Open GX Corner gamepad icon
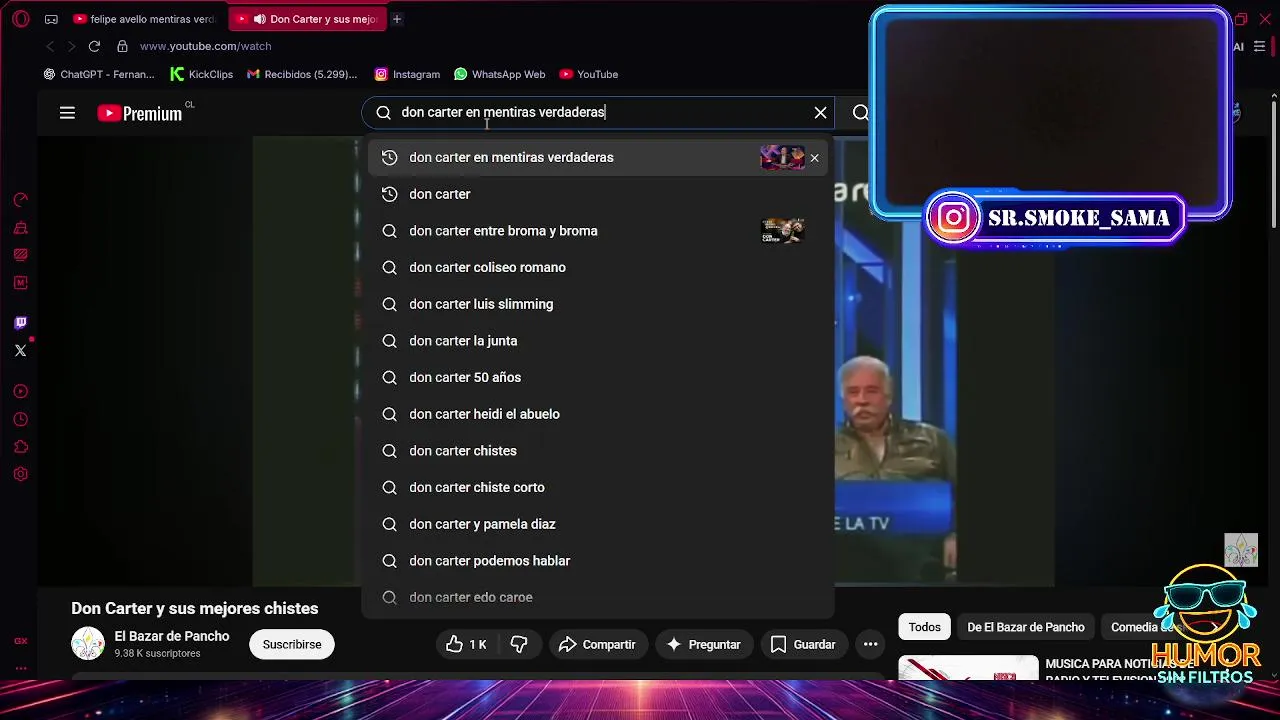Screen dimensions: 1280x720 tap(51, 19)
